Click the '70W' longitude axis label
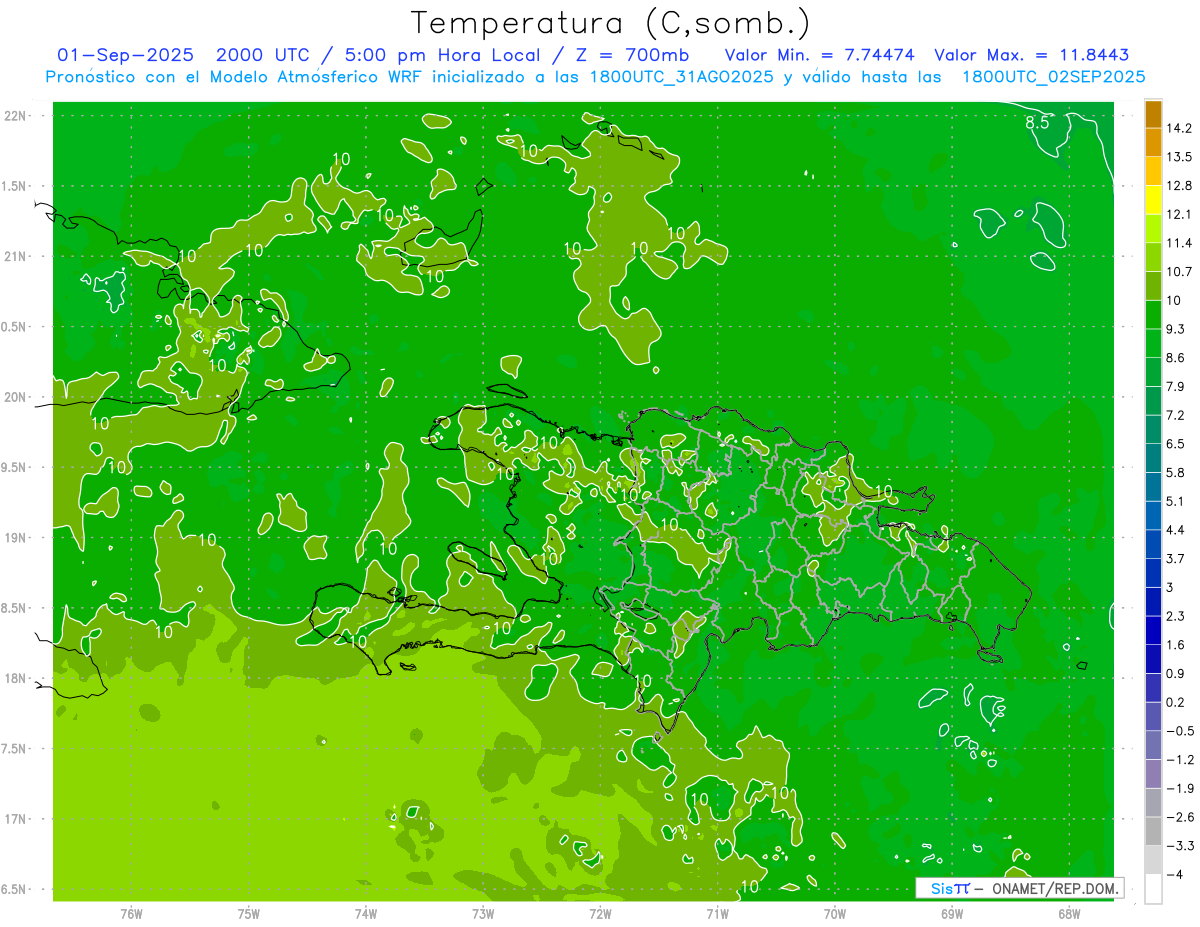The image size is (1200, 927). pyautogui.click(x=835, y=913)
